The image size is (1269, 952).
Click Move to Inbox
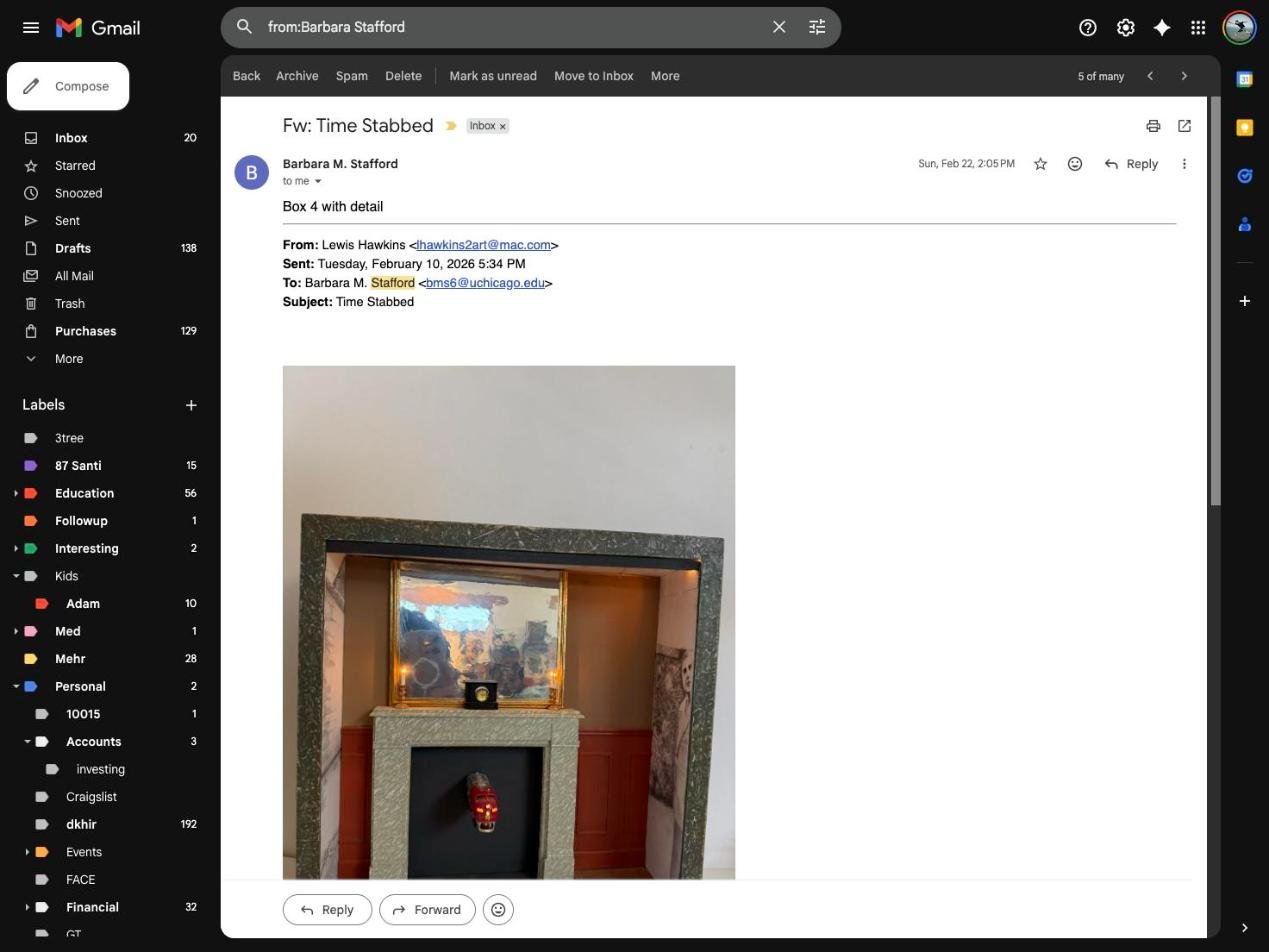pos(594,76)
